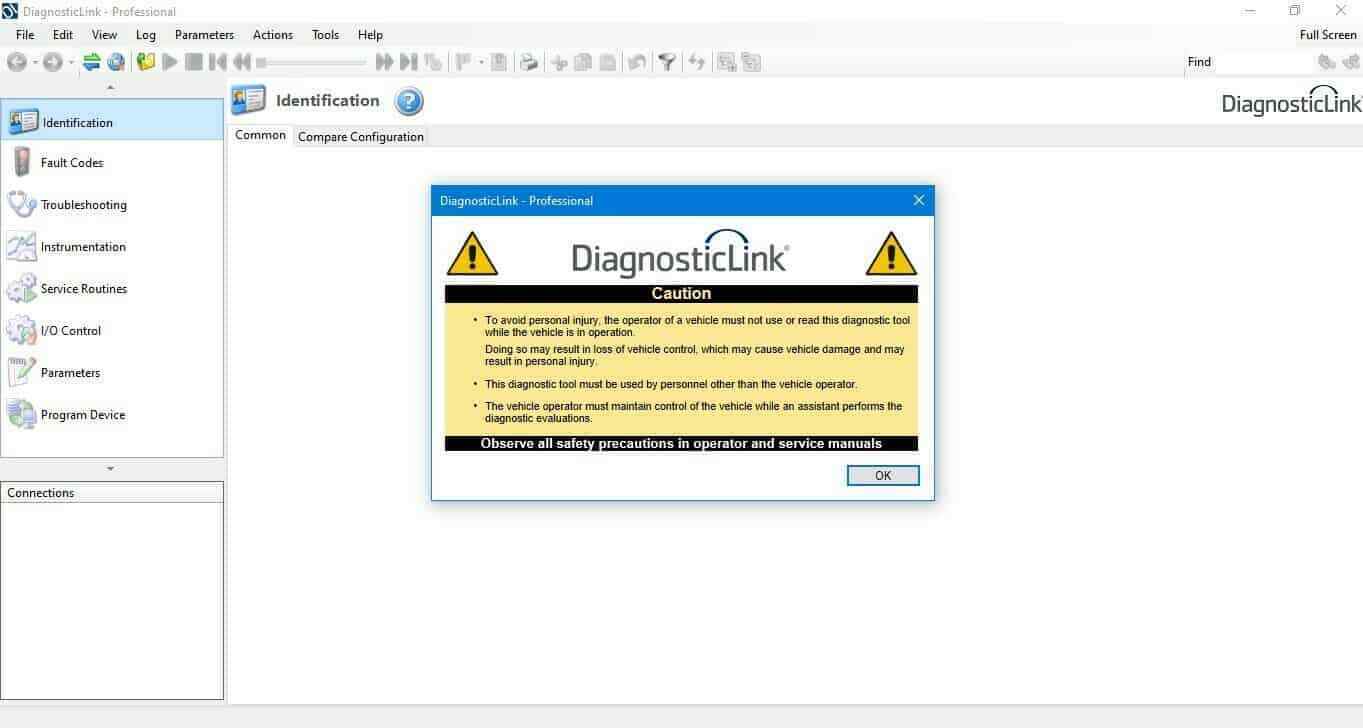Switch to the Compare Configuration tab

(x=361, y=137)
